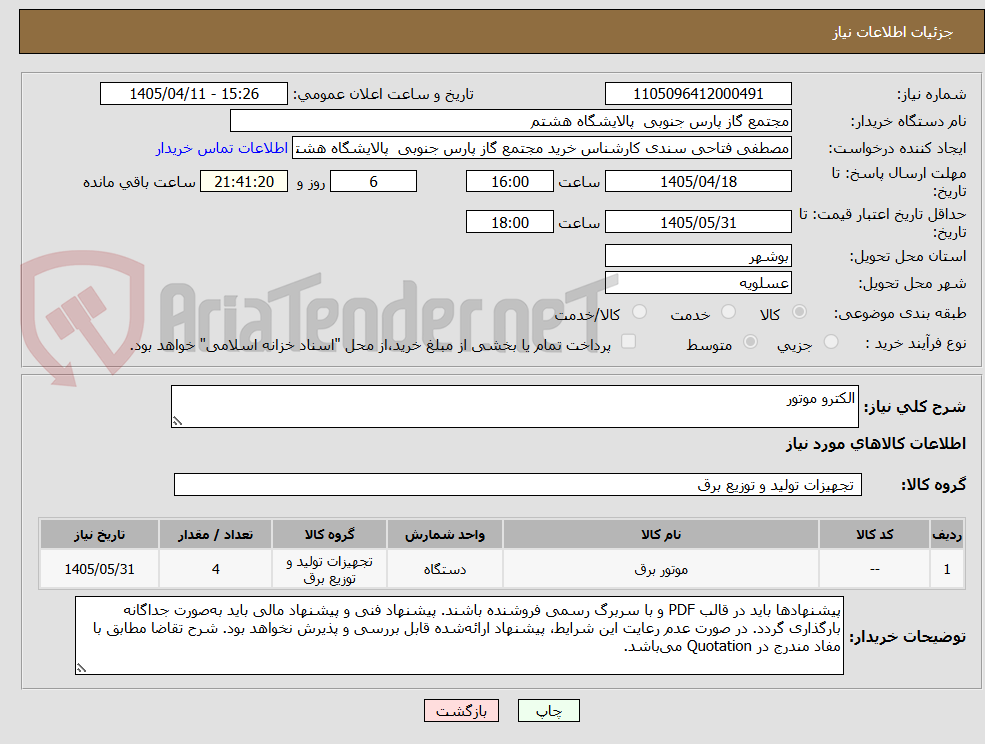Click the announcement date field 1405/04/11 - 15:26
The image size is (985, 744).
click(x=193, y=94)
